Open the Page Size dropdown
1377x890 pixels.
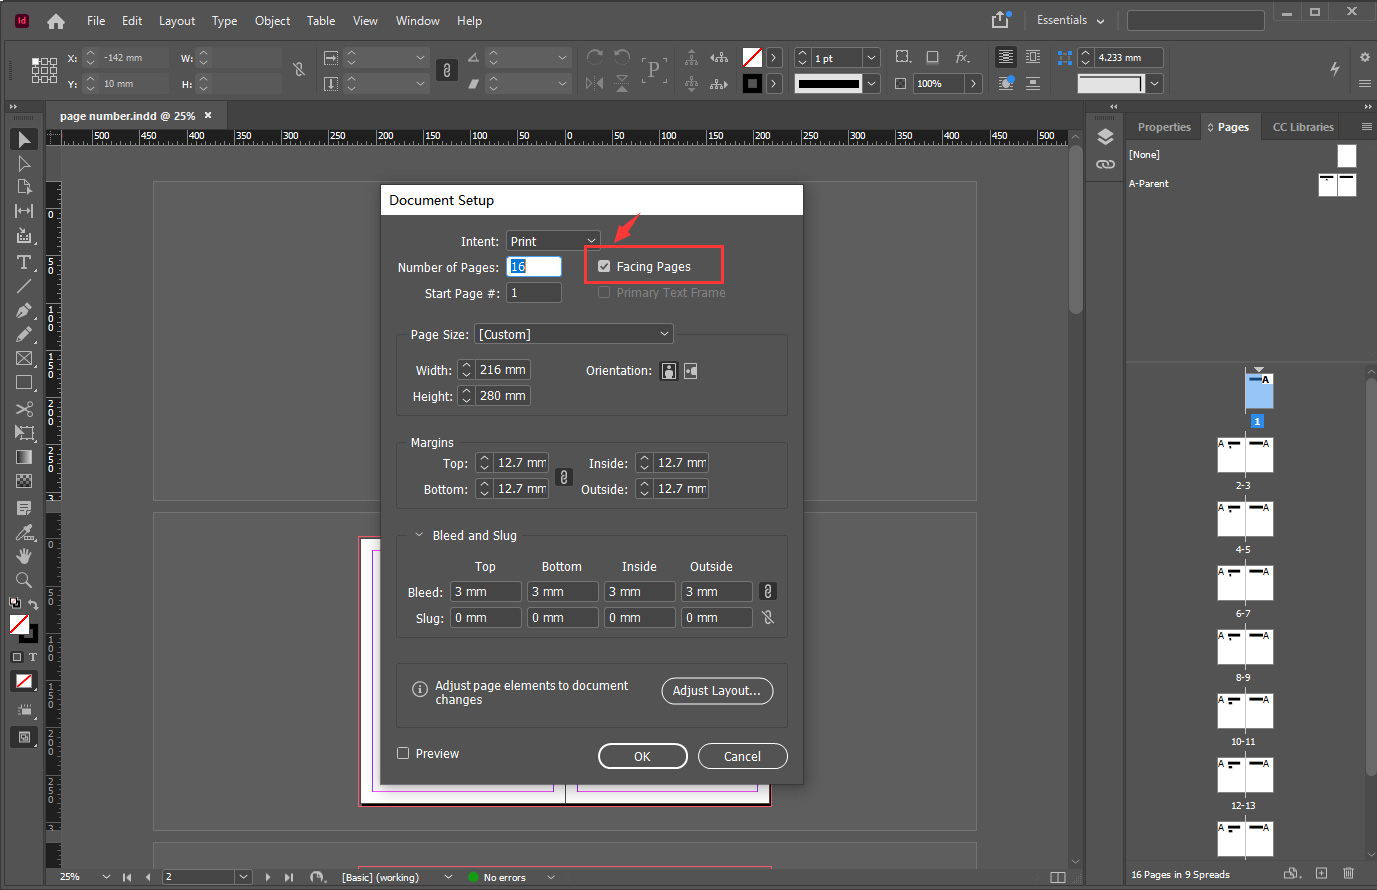(574, 334)
